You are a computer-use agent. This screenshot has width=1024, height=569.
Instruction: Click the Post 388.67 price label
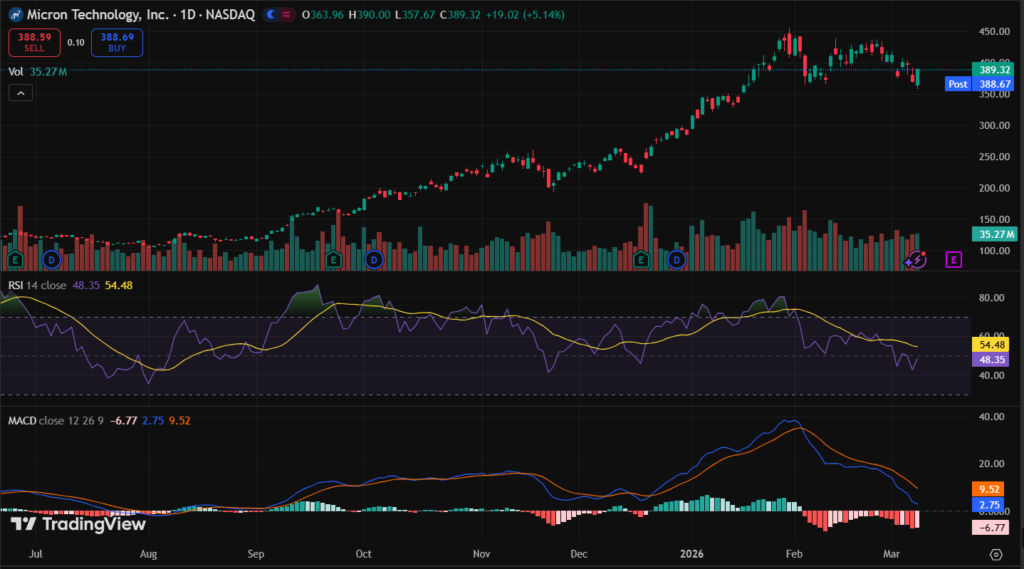pyautogui.click(x=980, y=85)
